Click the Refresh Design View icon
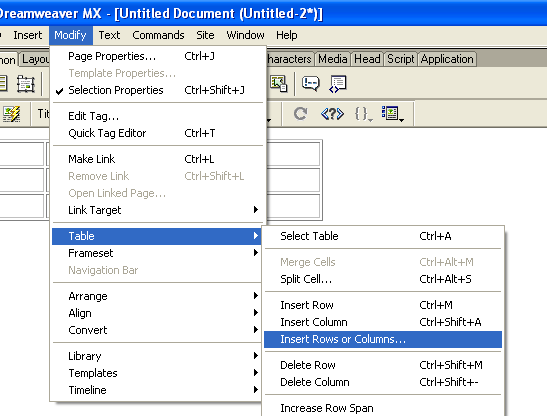The height and width of the screenshot is (416, 547). (x=300, y=113)
